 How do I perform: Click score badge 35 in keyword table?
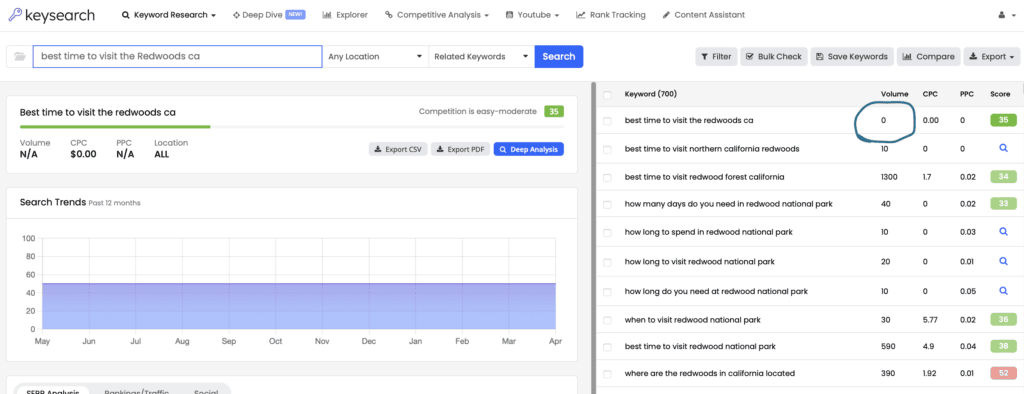[x=1003, y=120]
